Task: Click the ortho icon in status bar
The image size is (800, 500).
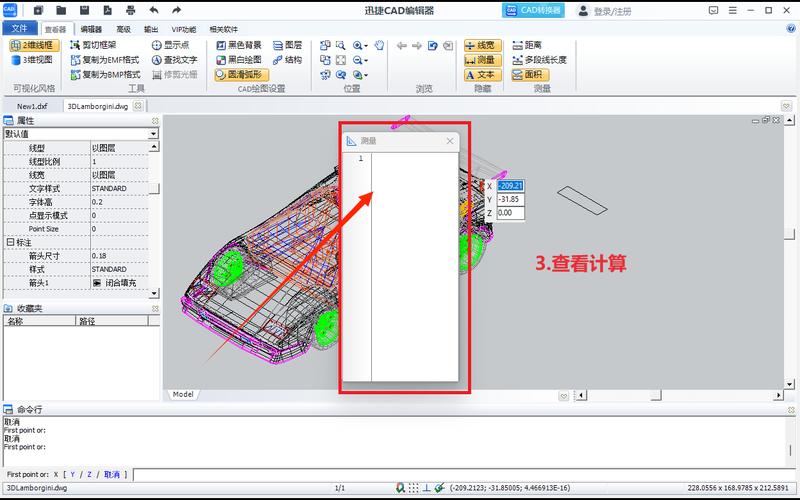Action: [427, 488]
